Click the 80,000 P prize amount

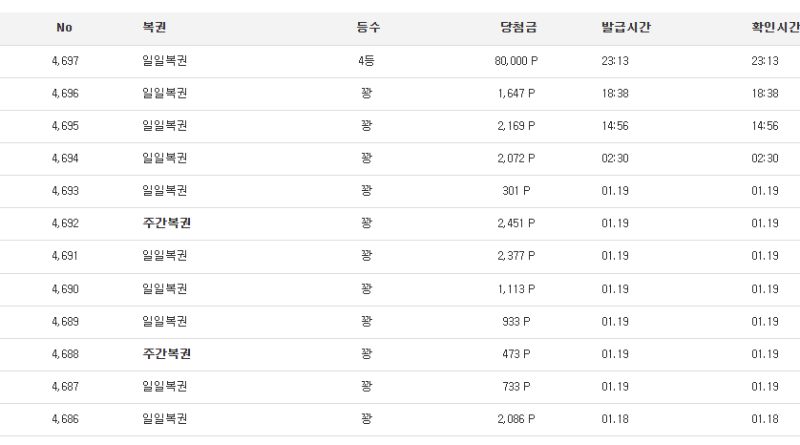click(x=516, y=61)
